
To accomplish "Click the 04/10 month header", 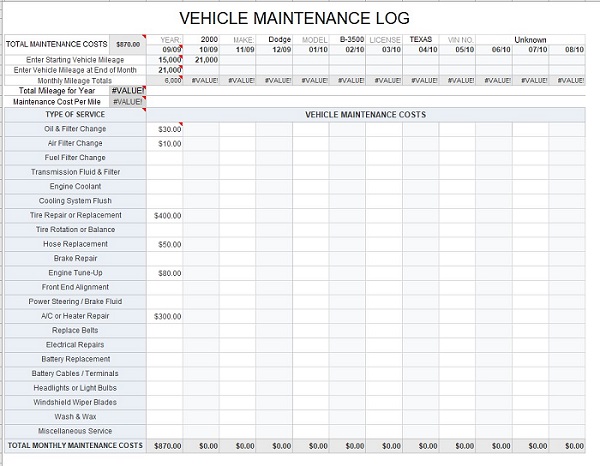I will (x=421, y=49).
